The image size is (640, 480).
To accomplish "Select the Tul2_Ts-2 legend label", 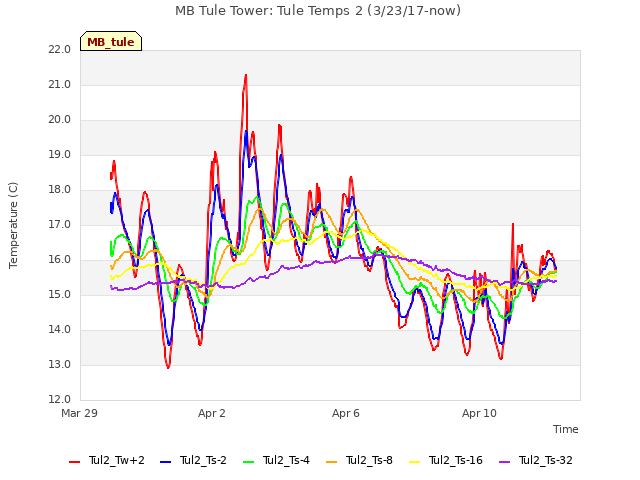I will 203,460.
